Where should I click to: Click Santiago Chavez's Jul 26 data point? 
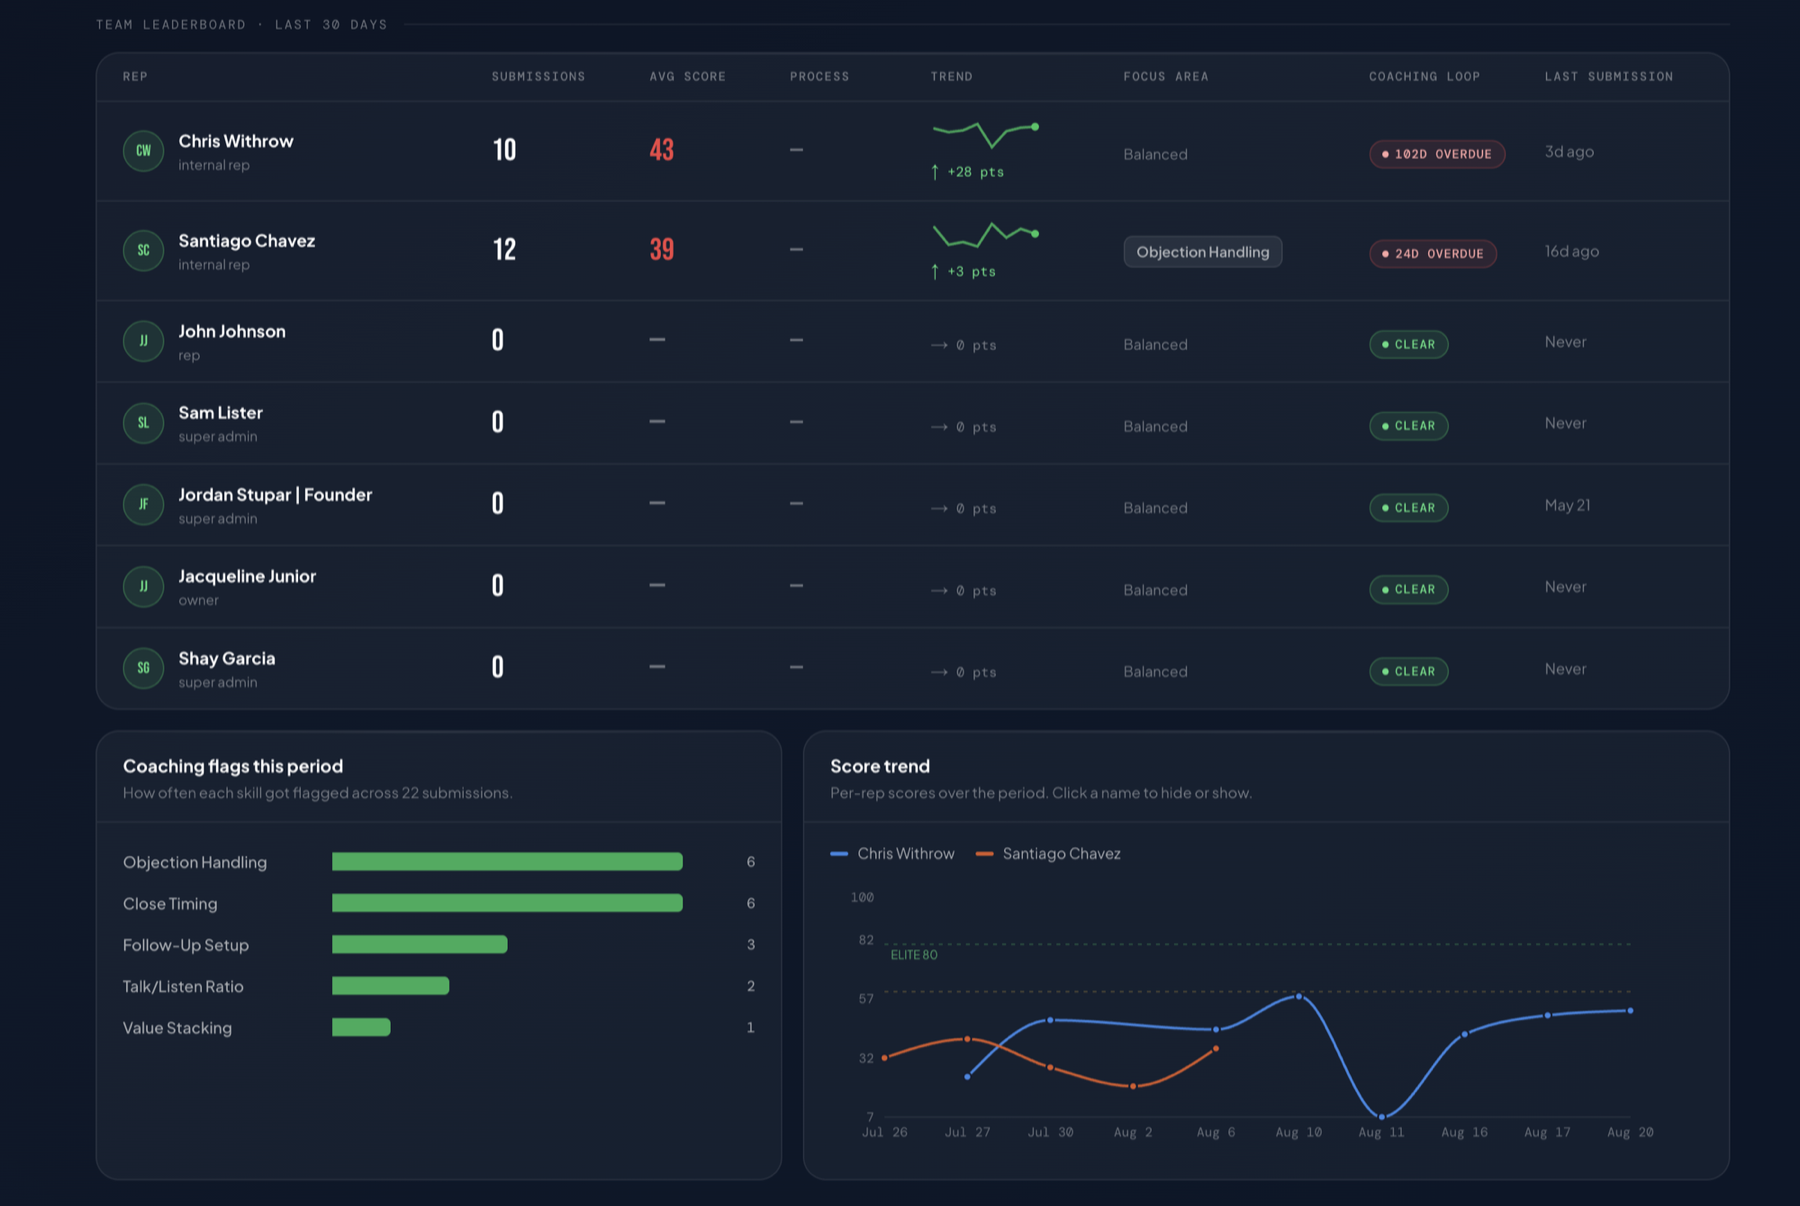[885, 1057]
